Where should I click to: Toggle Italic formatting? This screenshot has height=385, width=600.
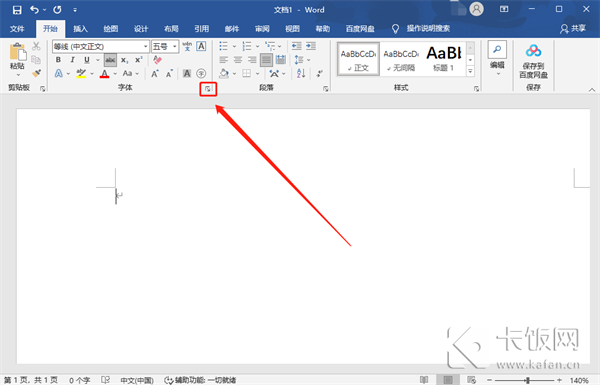(72, 60)
